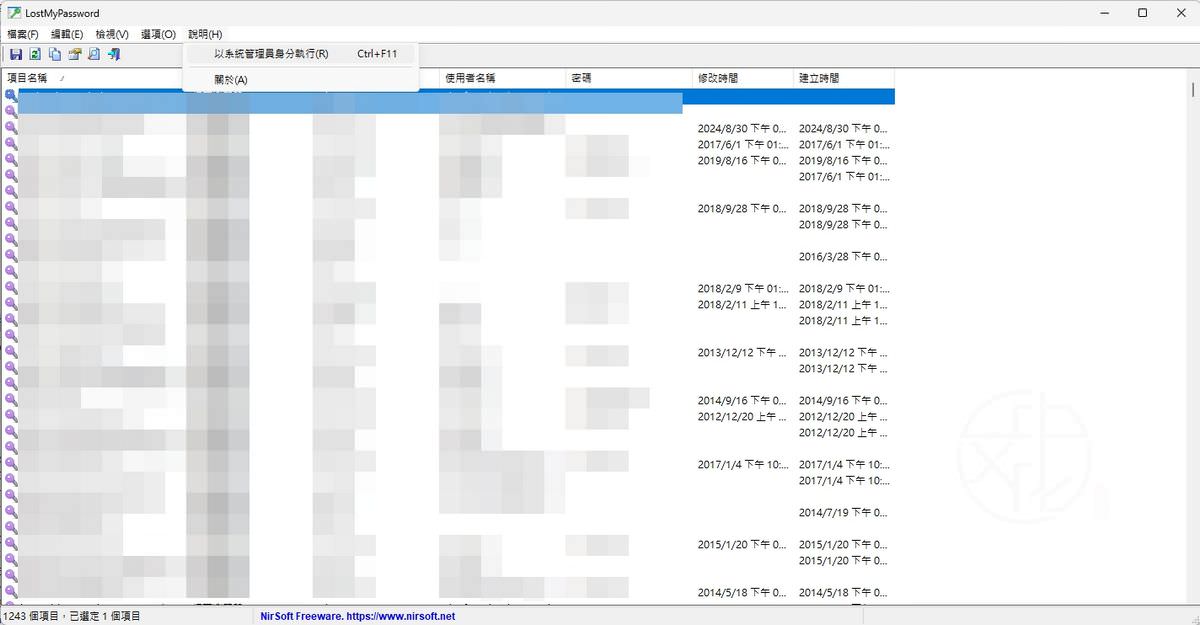Open the 編輯(E) menu
This screenshot has width=1200, height=625.
[x=67, y=35]
